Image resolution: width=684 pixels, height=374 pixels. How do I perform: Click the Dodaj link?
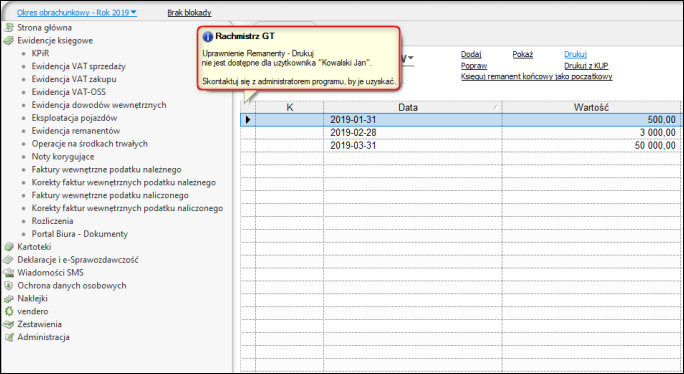point(471,54)
